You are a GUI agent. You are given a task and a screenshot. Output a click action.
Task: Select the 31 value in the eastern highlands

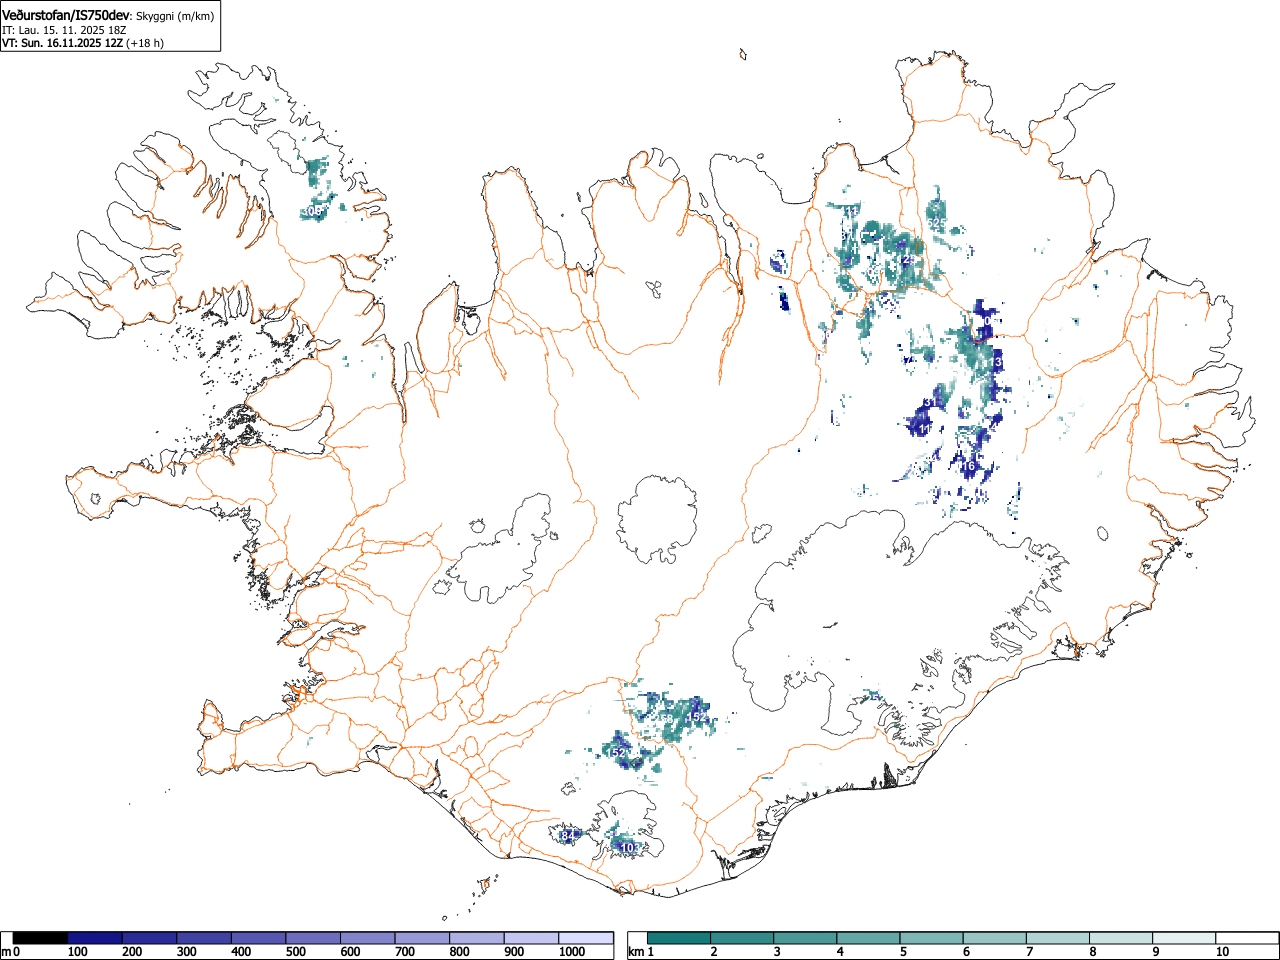pos(930,402)
